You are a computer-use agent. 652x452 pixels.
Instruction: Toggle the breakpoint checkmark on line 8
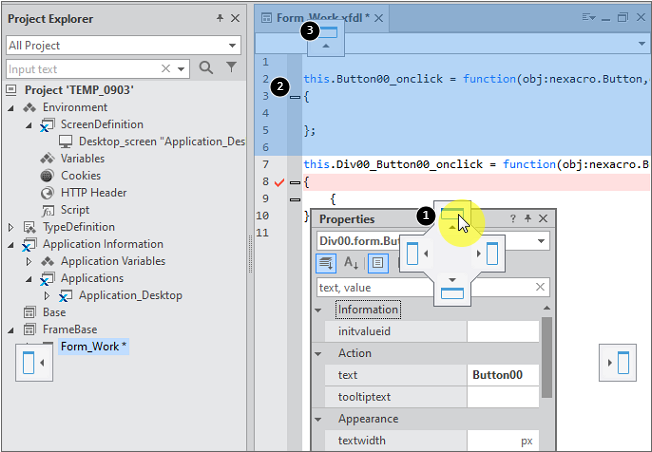pos(281,183)
